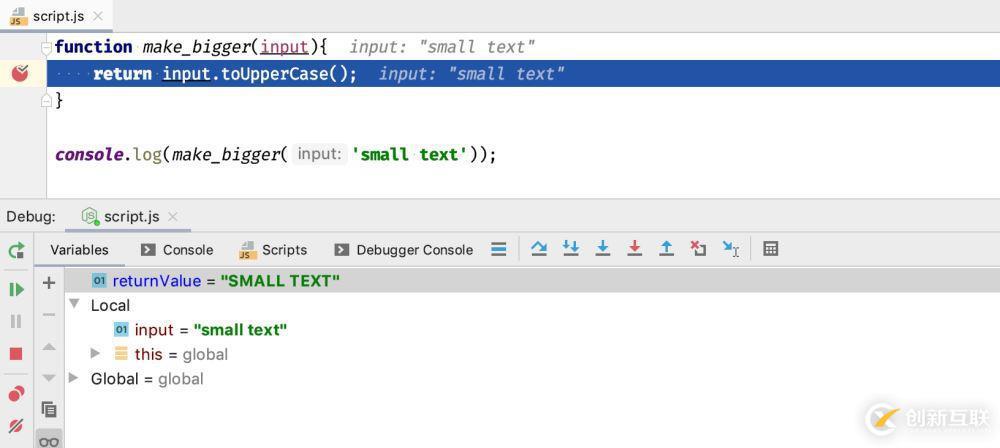Image resolution: width=1000 pixels, height=448 pixels.
Task: Click Show Execution Point three-lines icon
Action: (x=499, y=250)
